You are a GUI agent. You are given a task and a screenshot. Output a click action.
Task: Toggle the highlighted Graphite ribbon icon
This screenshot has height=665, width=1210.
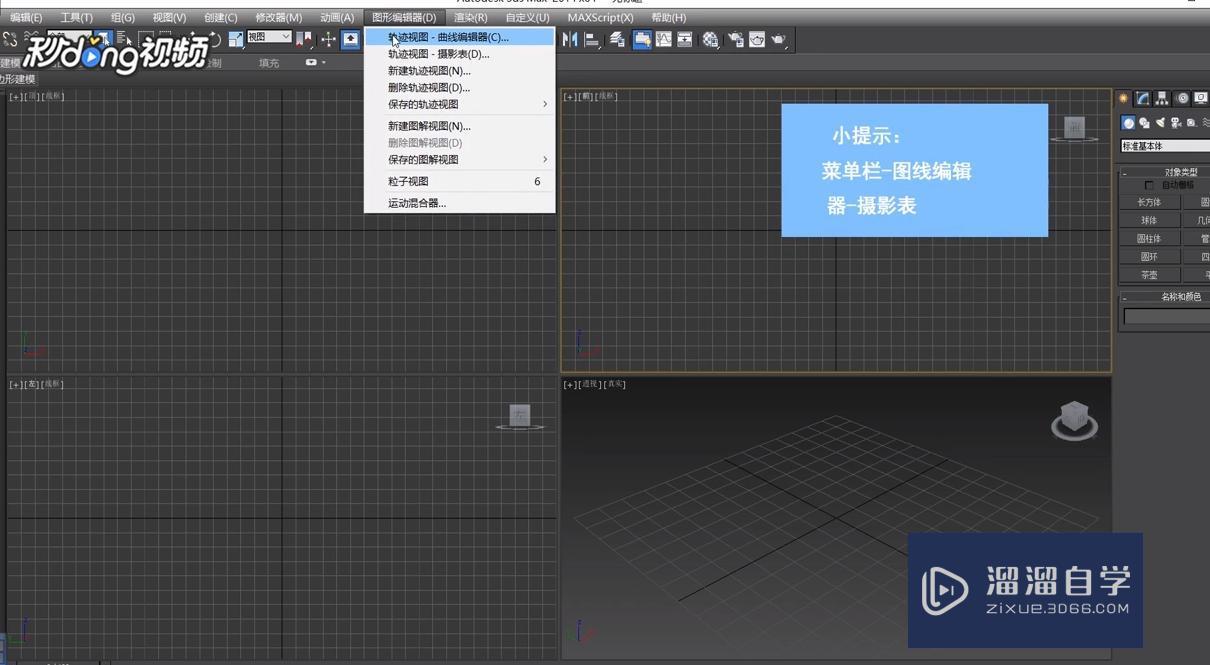(x=642, y=39)
